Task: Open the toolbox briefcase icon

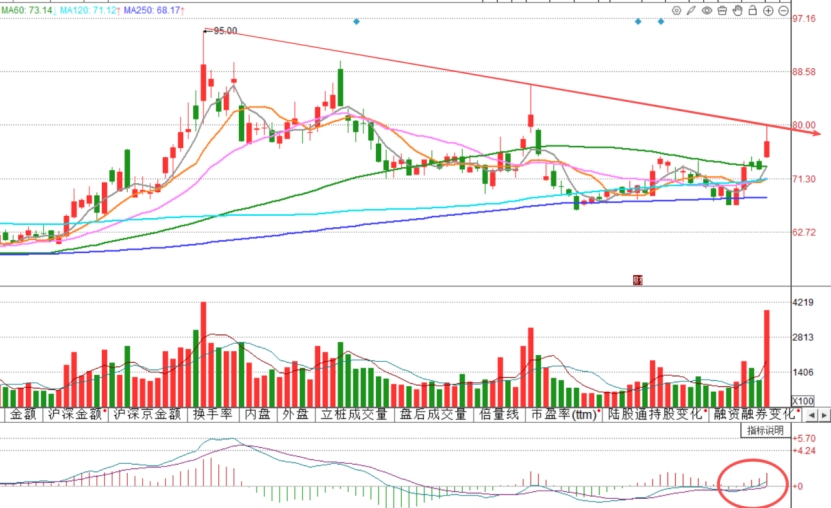Action: [x=722, y=10]
